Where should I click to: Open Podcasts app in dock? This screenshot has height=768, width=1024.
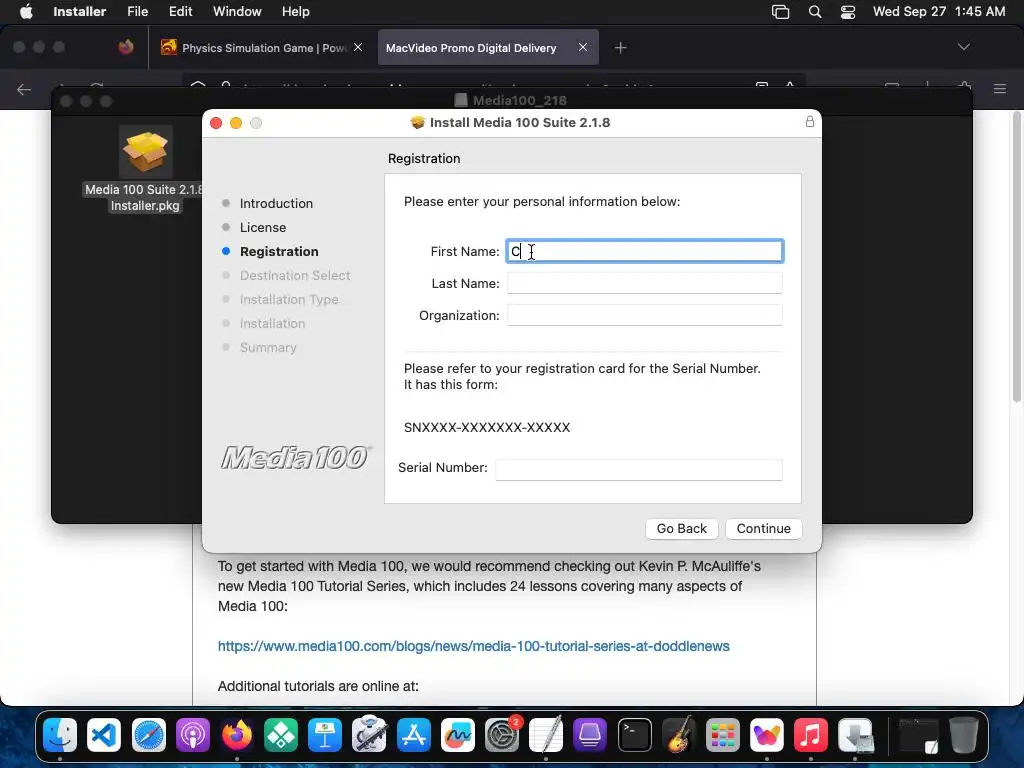point(193,735)
